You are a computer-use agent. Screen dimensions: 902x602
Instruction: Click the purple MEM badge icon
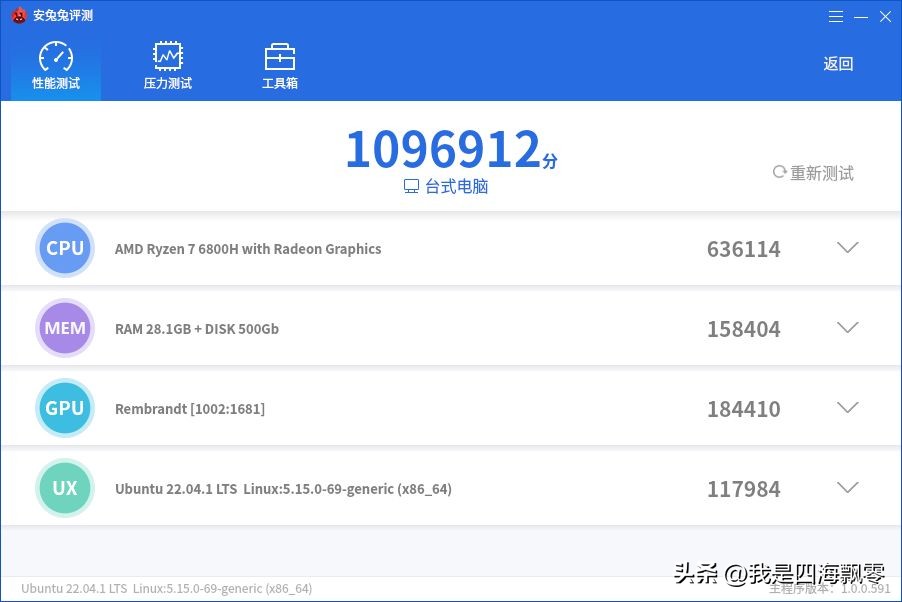[x=64, y=328]
